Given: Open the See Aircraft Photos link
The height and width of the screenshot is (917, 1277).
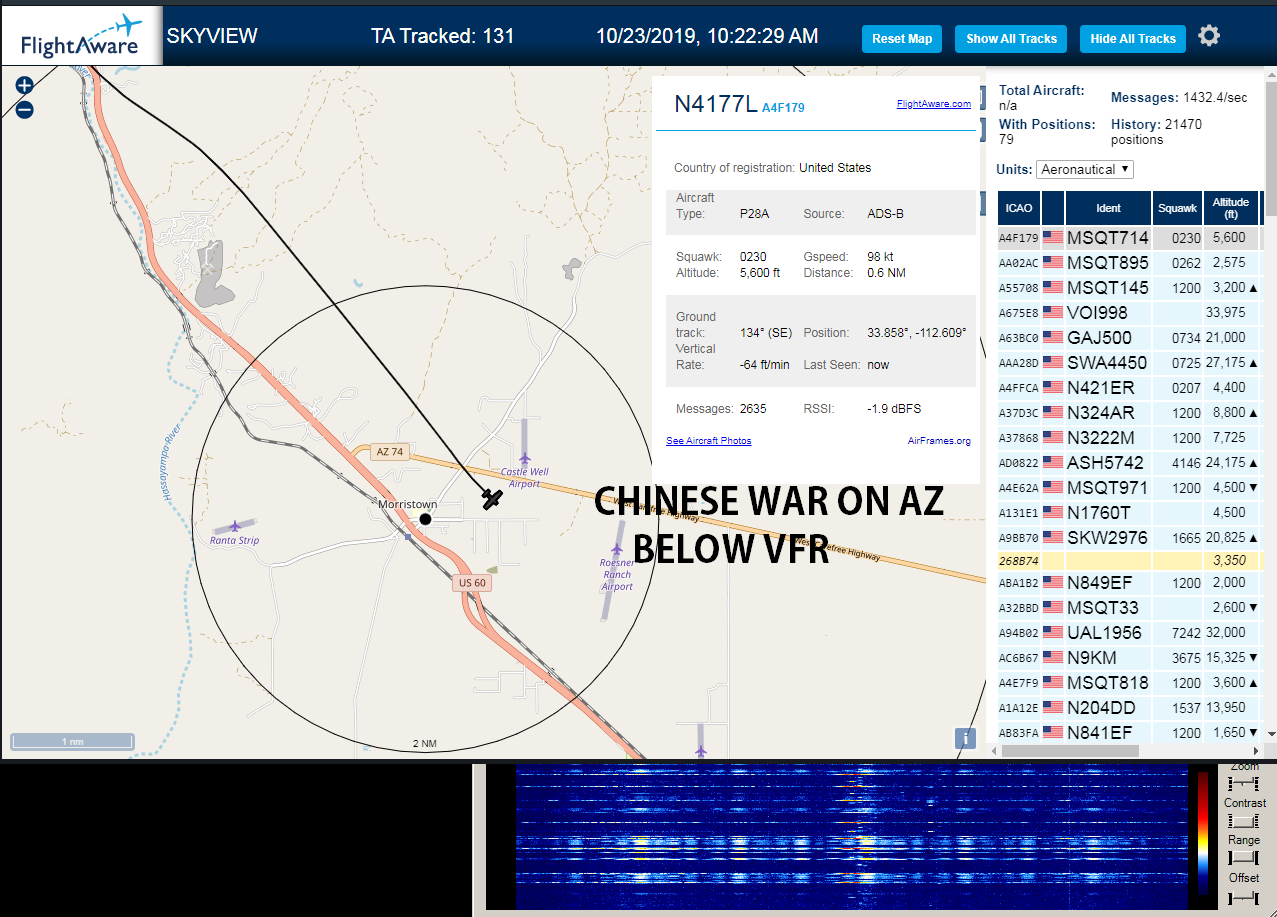Looking at the screenshot, I should pos(709,441).
